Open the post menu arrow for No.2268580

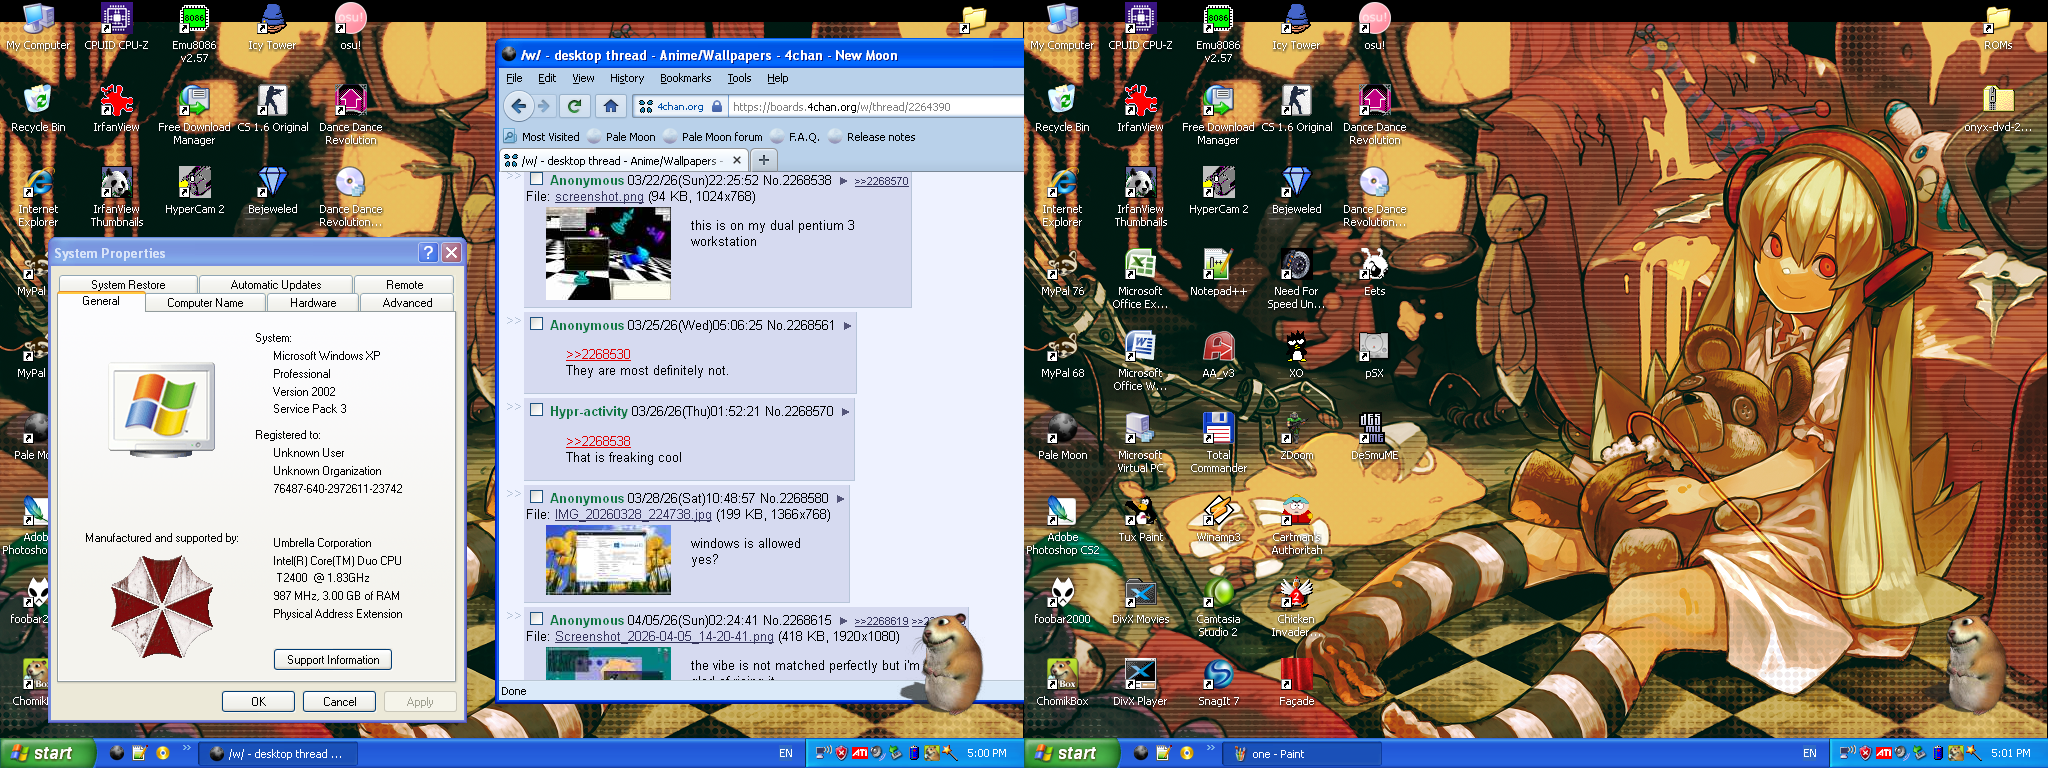(841, 499)
